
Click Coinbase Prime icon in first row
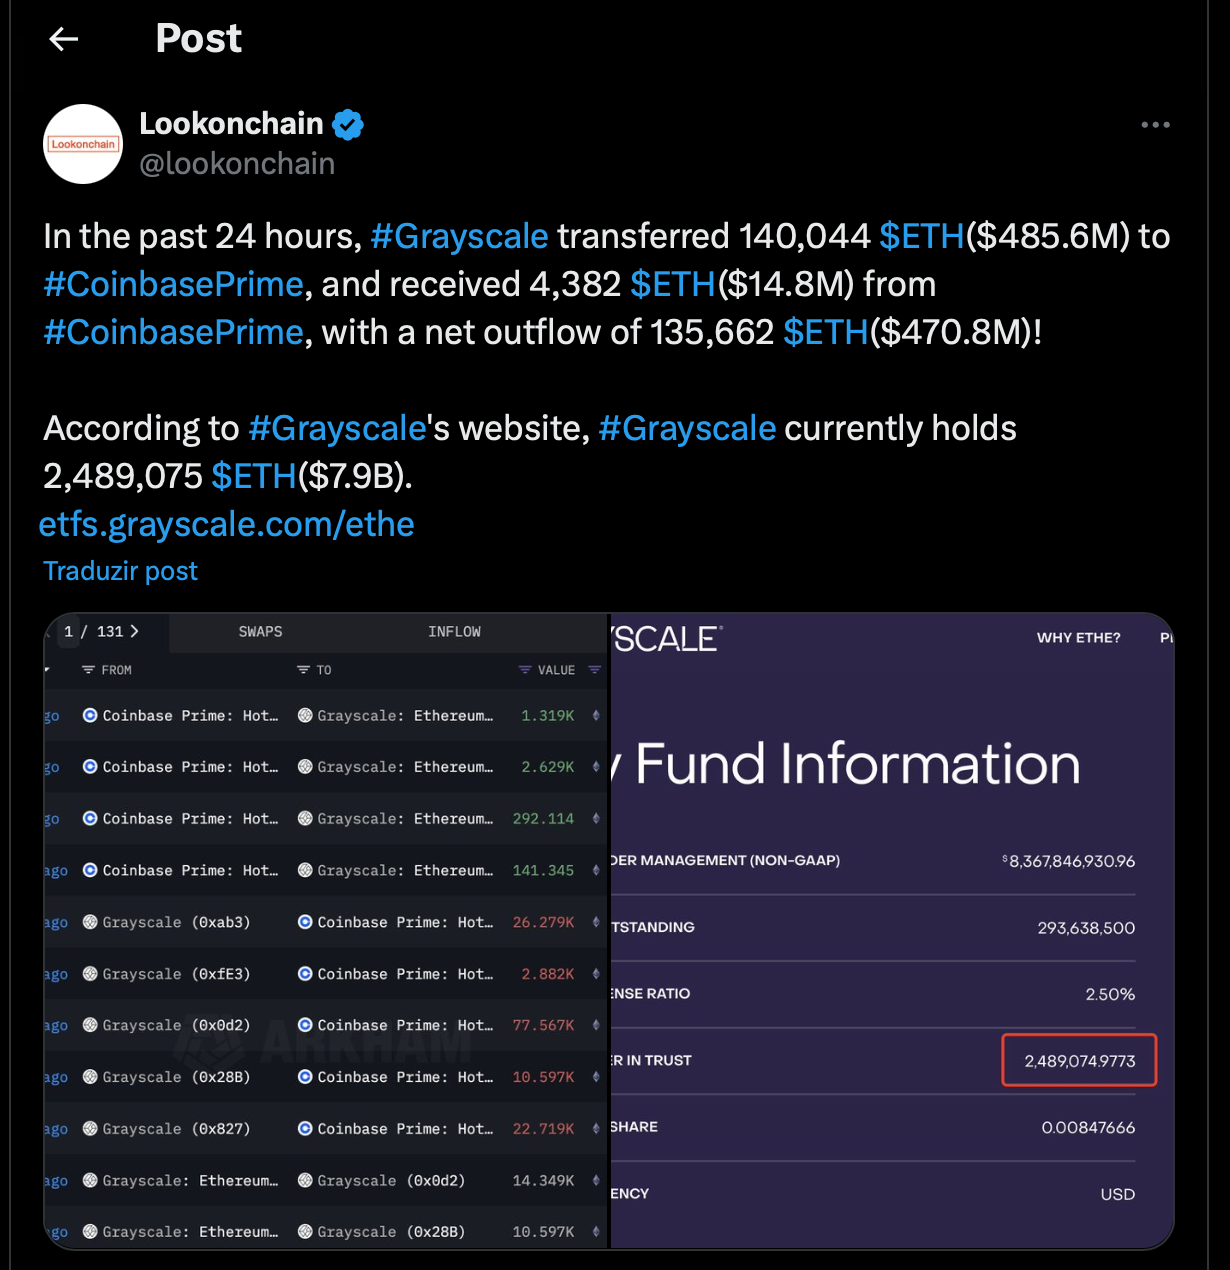pyautogui.click(x=90, y=715)
